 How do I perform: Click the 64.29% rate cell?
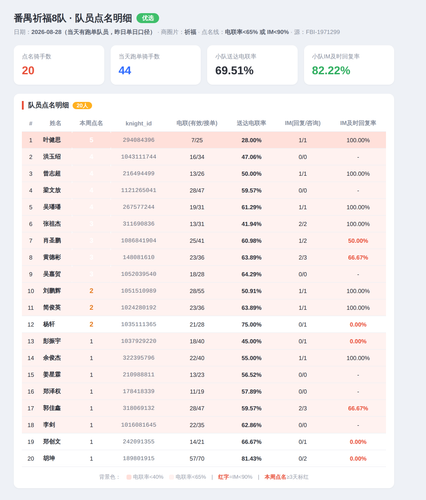pos(251,274)
